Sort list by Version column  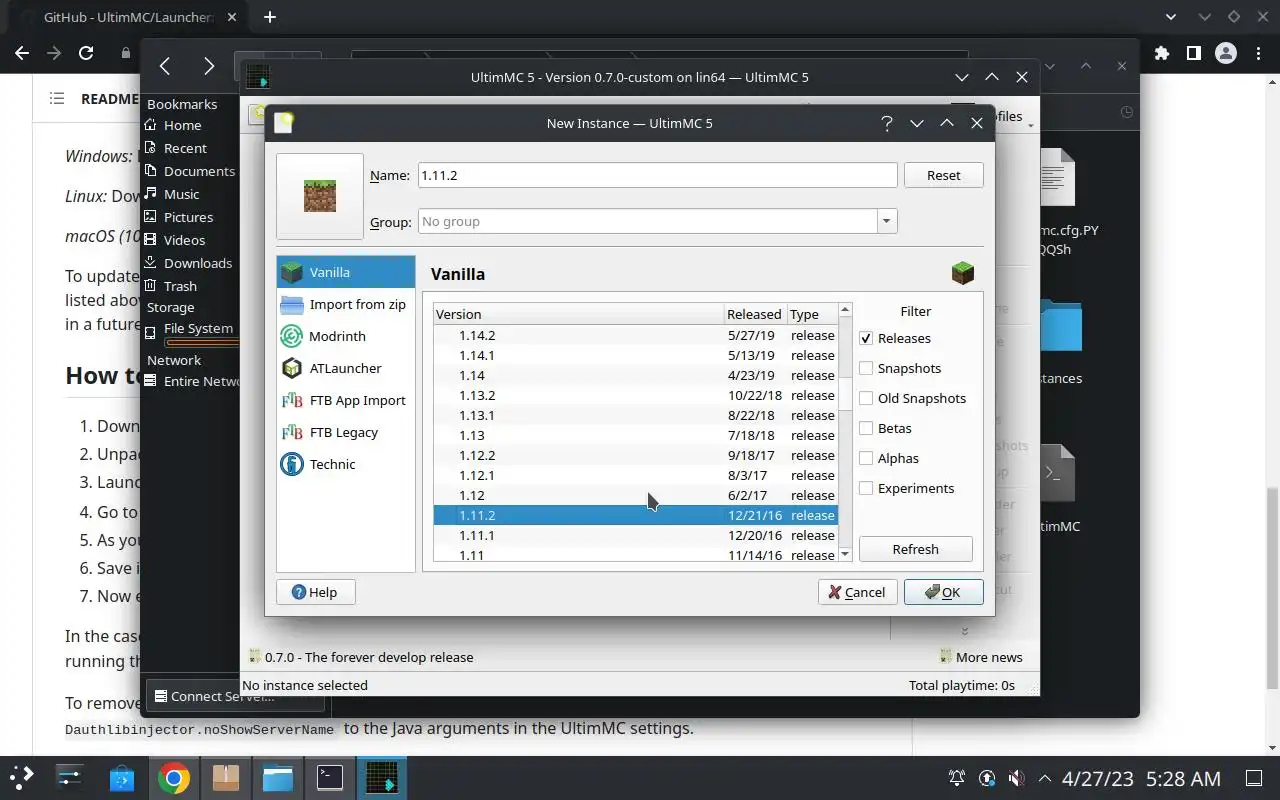pyautogui.click(x=578, y=314)
